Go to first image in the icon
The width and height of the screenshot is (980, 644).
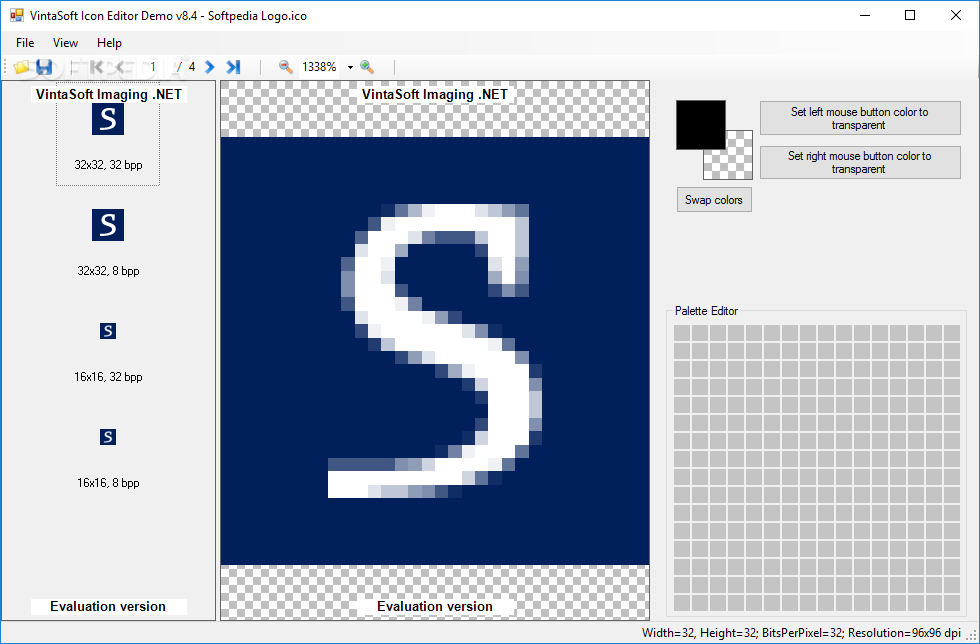pos(95,67)
